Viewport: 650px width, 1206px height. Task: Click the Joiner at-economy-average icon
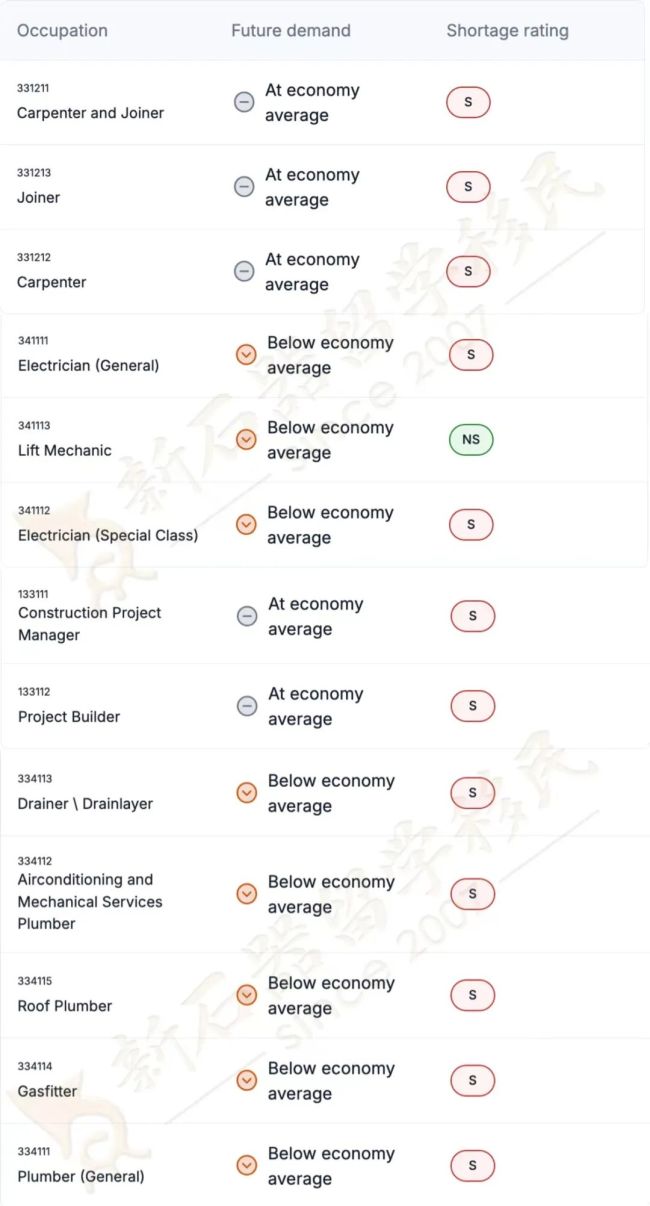point(244,187)
